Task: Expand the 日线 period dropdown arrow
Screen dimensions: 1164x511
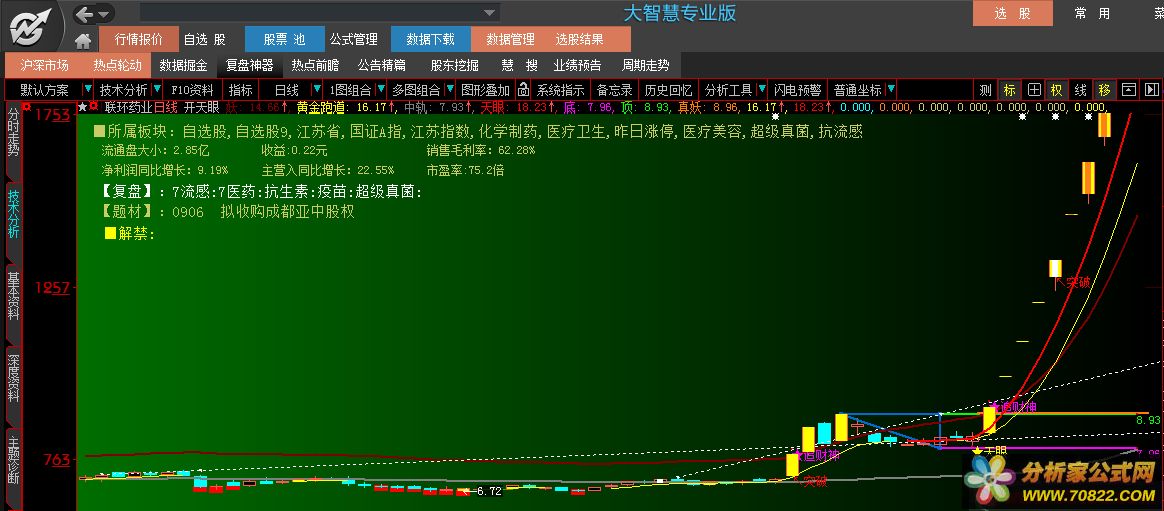Action: point(318,90)
